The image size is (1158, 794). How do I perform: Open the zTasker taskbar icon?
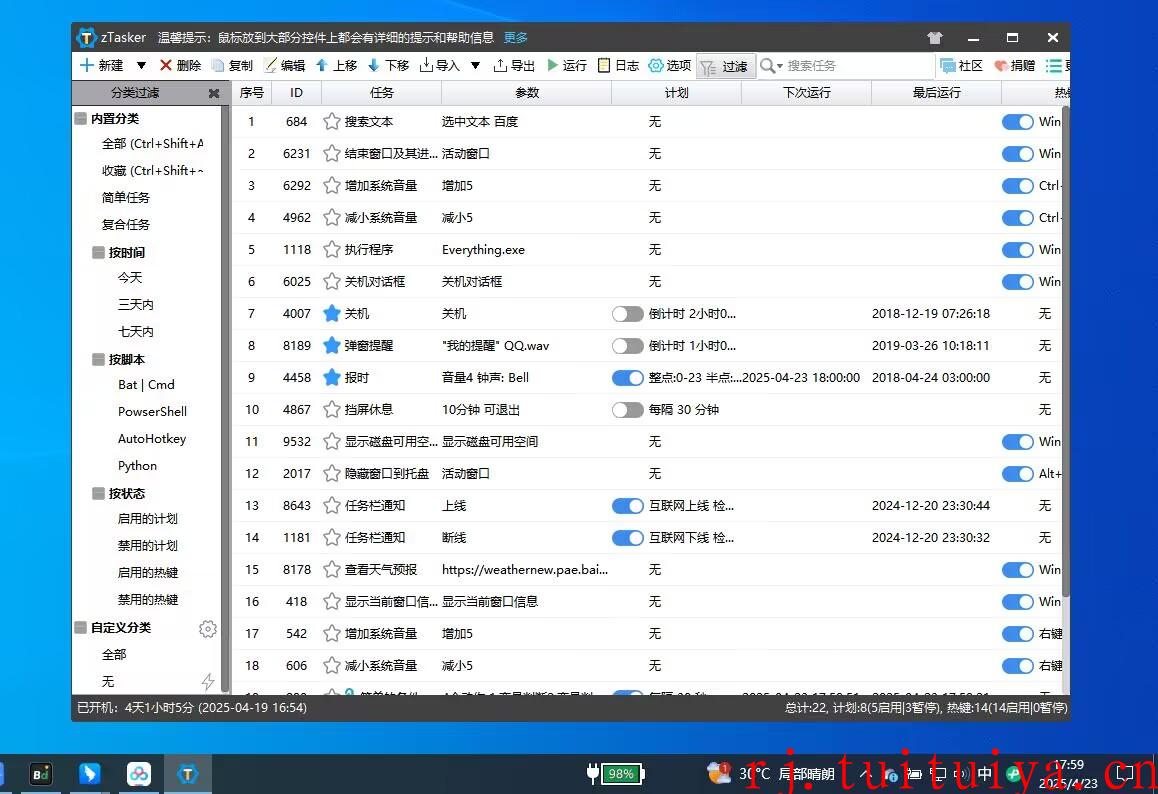pyautogui.click(x=188, y=774)
